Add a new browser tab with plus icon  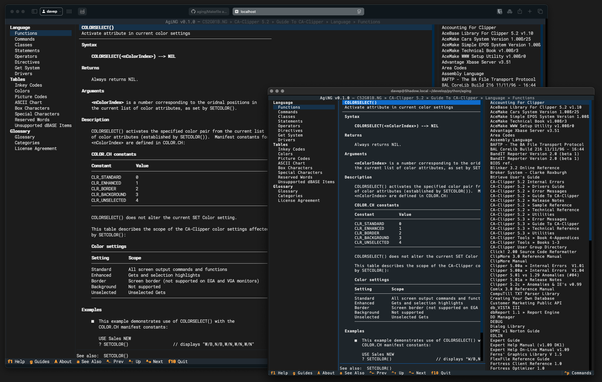tap(530, 12)
